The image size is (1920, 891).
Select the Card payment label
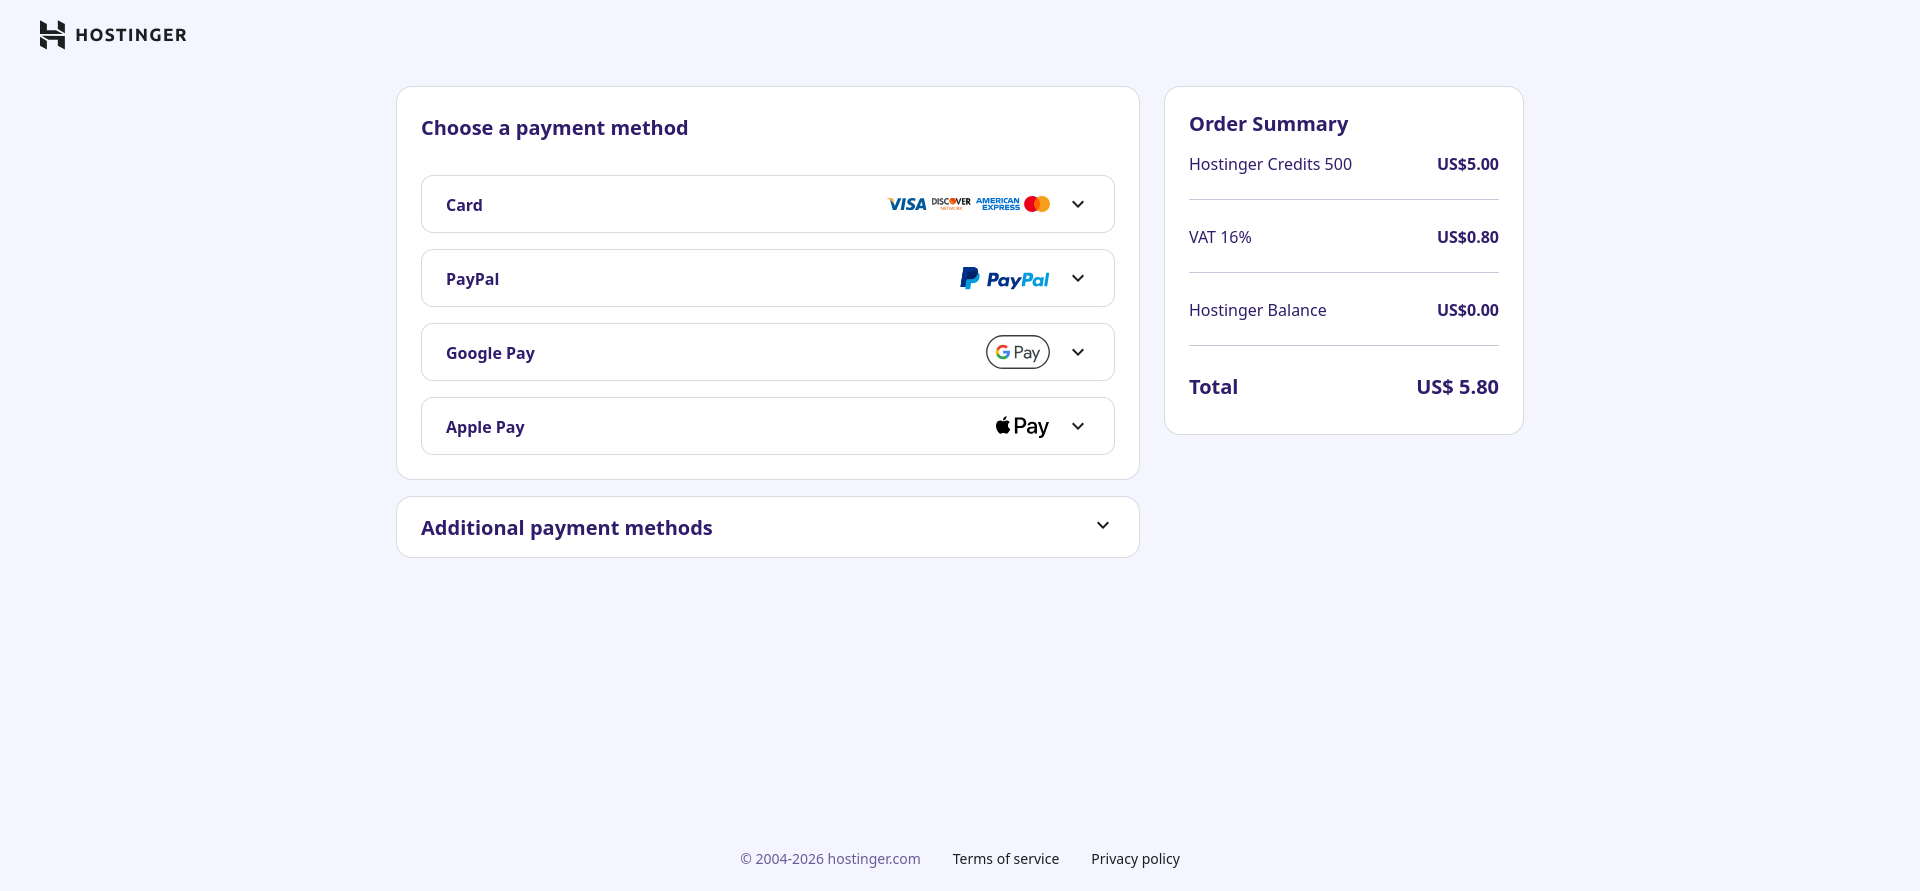pyautogui.click(x=464, y=205)
